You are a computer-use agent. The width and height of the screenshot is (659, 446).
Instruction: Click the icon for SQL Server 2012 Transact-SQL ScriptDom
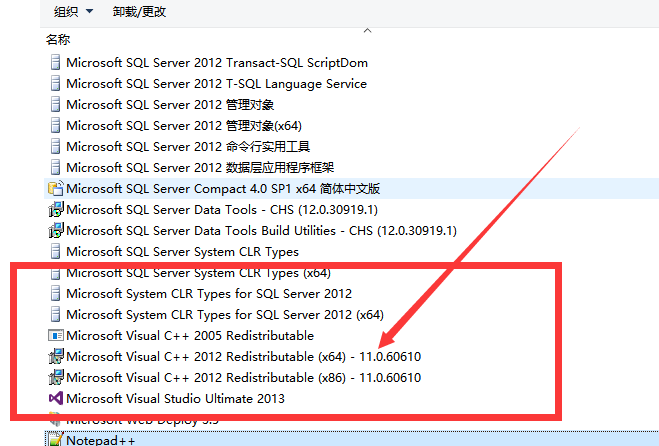[x=55, y=62]
